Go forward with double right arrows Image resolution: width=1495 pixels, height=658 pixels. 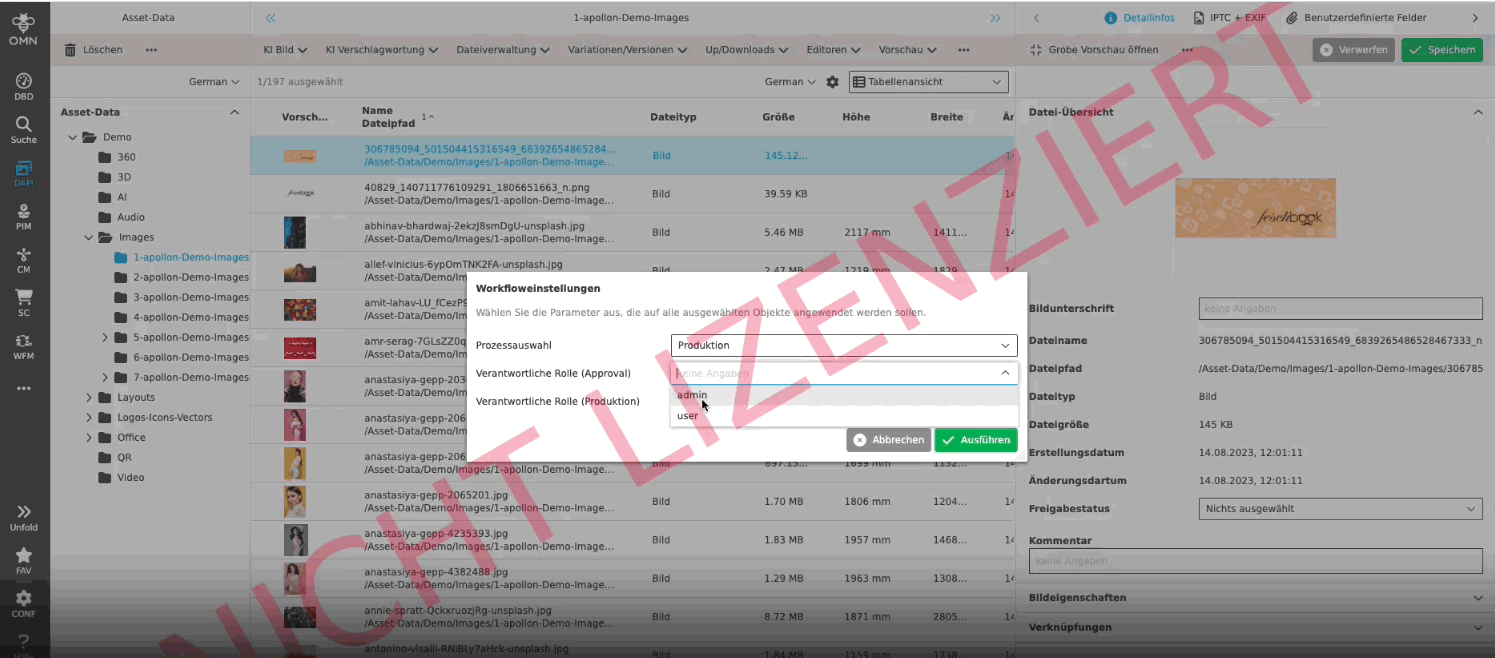click(x=995, y=17)
